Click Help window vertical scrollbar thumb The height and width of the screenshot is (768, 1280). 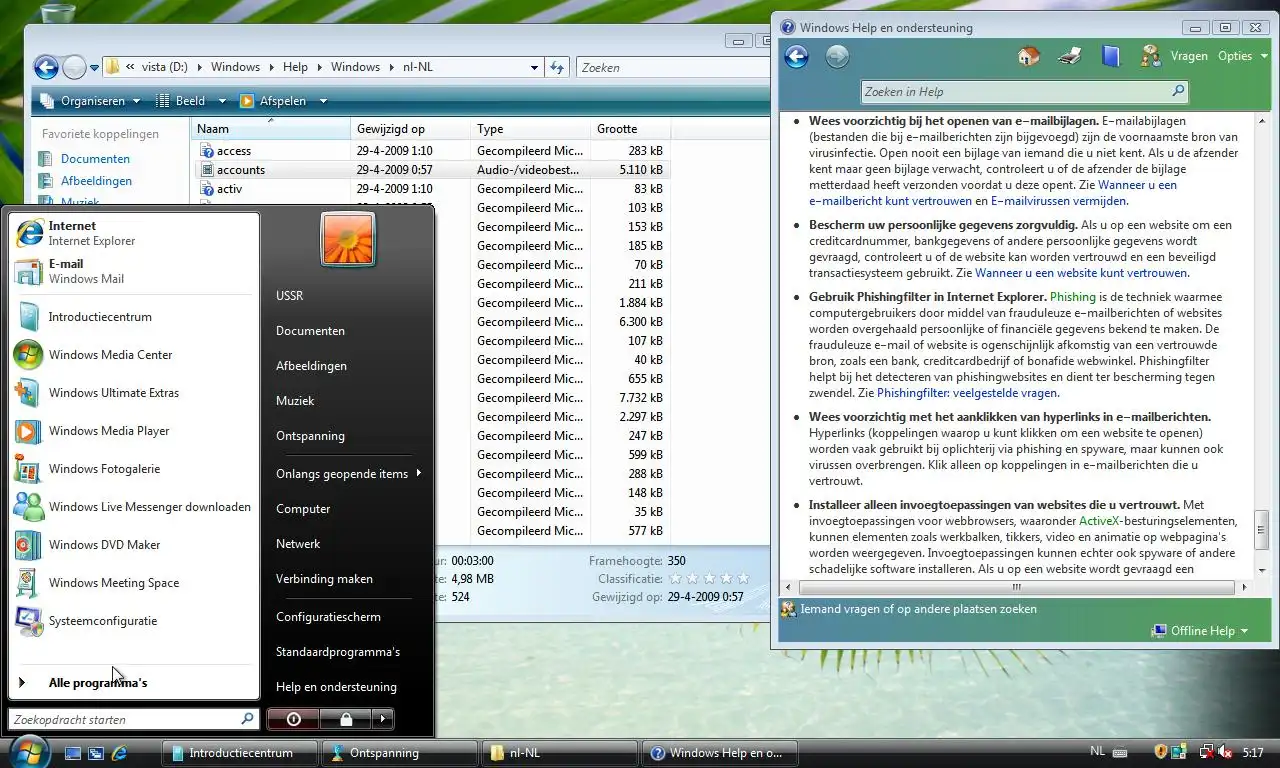coord(1262,532)
